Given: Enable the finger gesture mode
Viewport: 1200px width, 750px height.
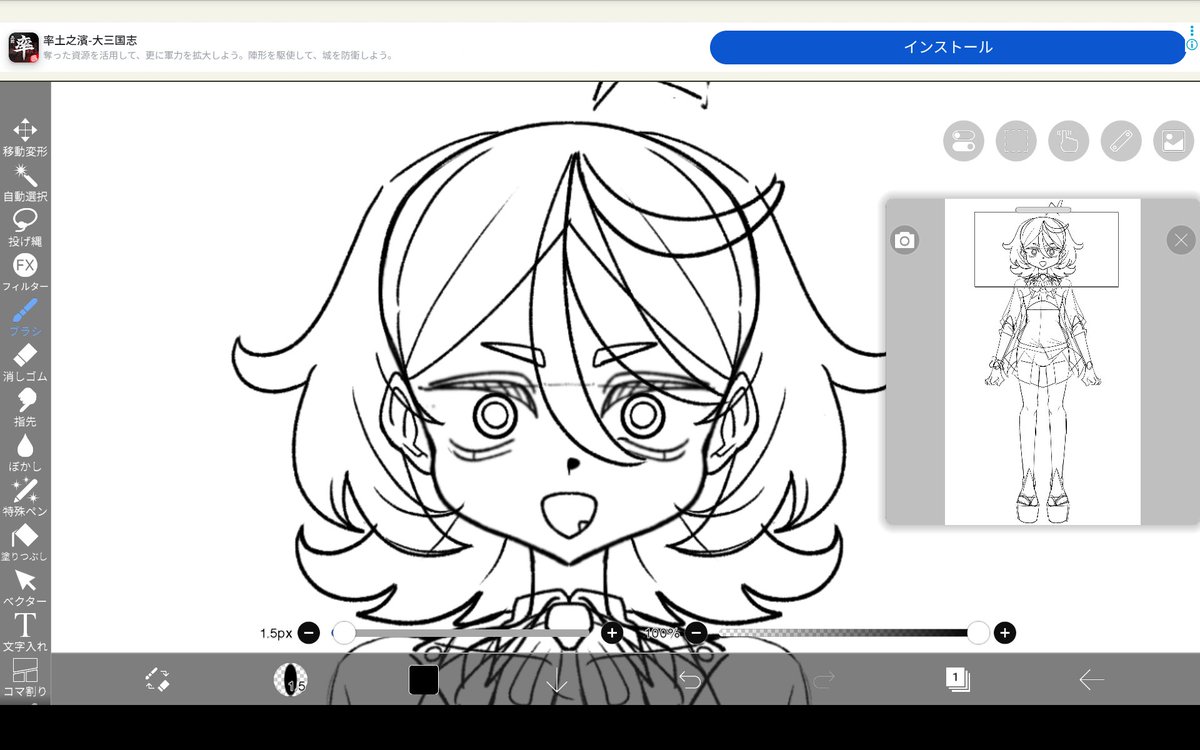Looking at the screenshot, I should (x=1068, y=140).
